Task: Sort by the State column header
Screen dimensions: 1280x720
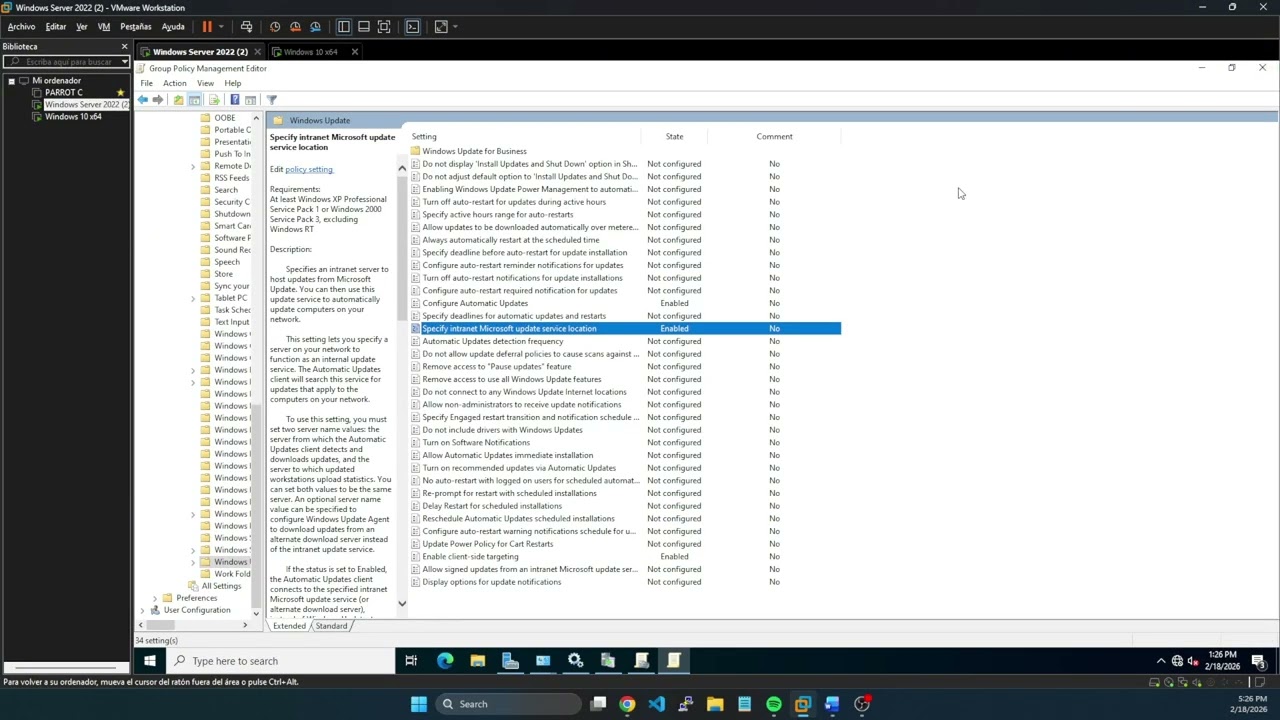Action: [674, 137]
